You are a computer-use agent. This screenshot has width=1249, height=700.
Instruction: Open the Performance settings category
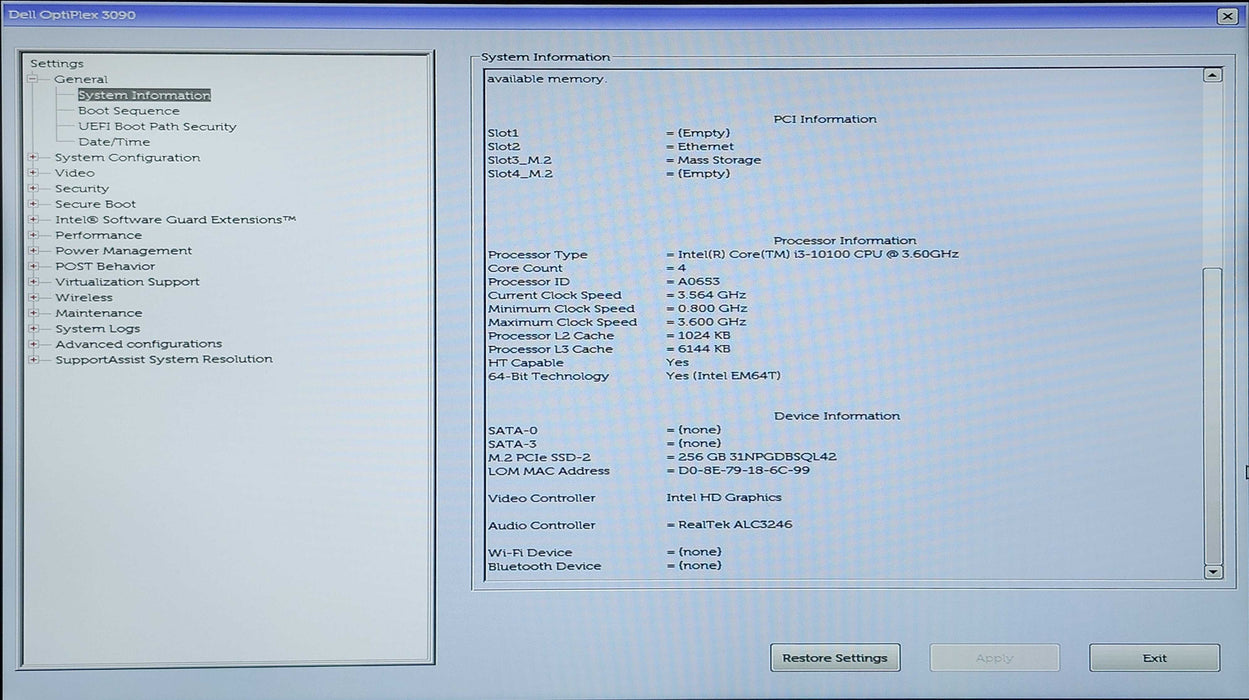(x=98, y=235)
